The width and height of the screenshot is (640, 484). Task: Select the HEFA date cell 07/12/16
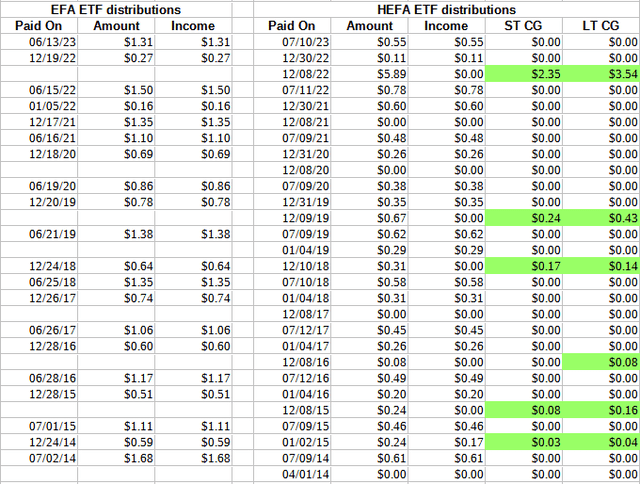tap(292, 378)
